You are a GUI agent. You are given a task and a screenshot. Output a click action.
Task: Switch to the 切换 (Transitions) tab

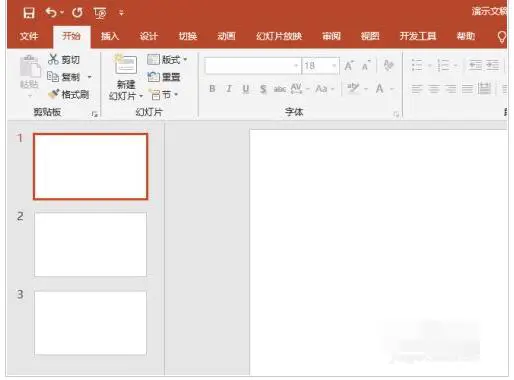point(188,36)
